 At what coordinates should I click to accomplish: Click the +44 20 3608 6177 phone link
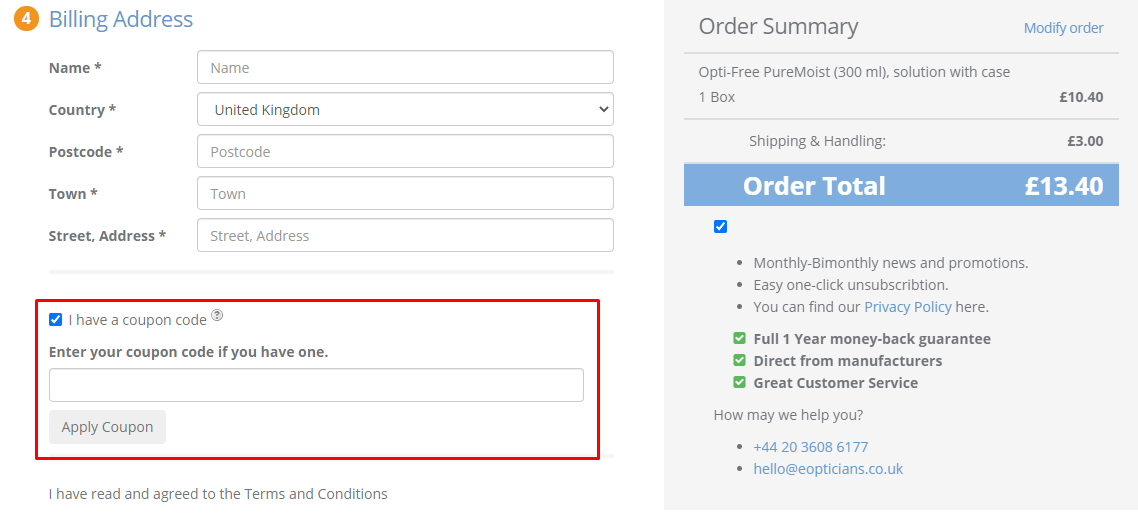pyautogui.click(x=810, y=447)
